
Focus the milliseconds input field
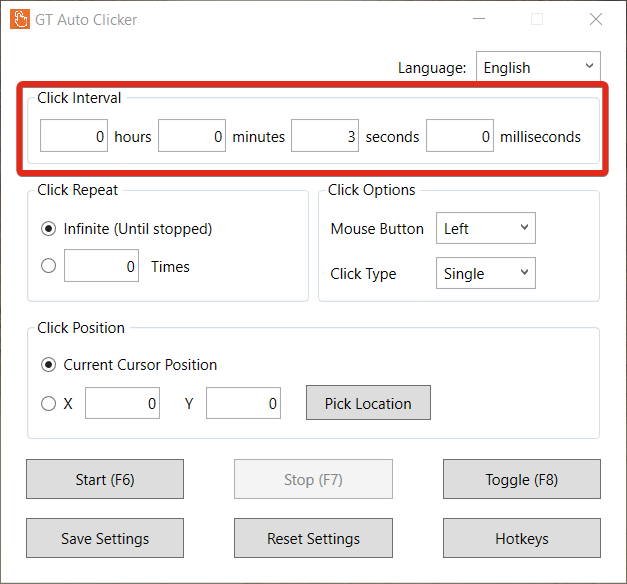click(460, 136)
